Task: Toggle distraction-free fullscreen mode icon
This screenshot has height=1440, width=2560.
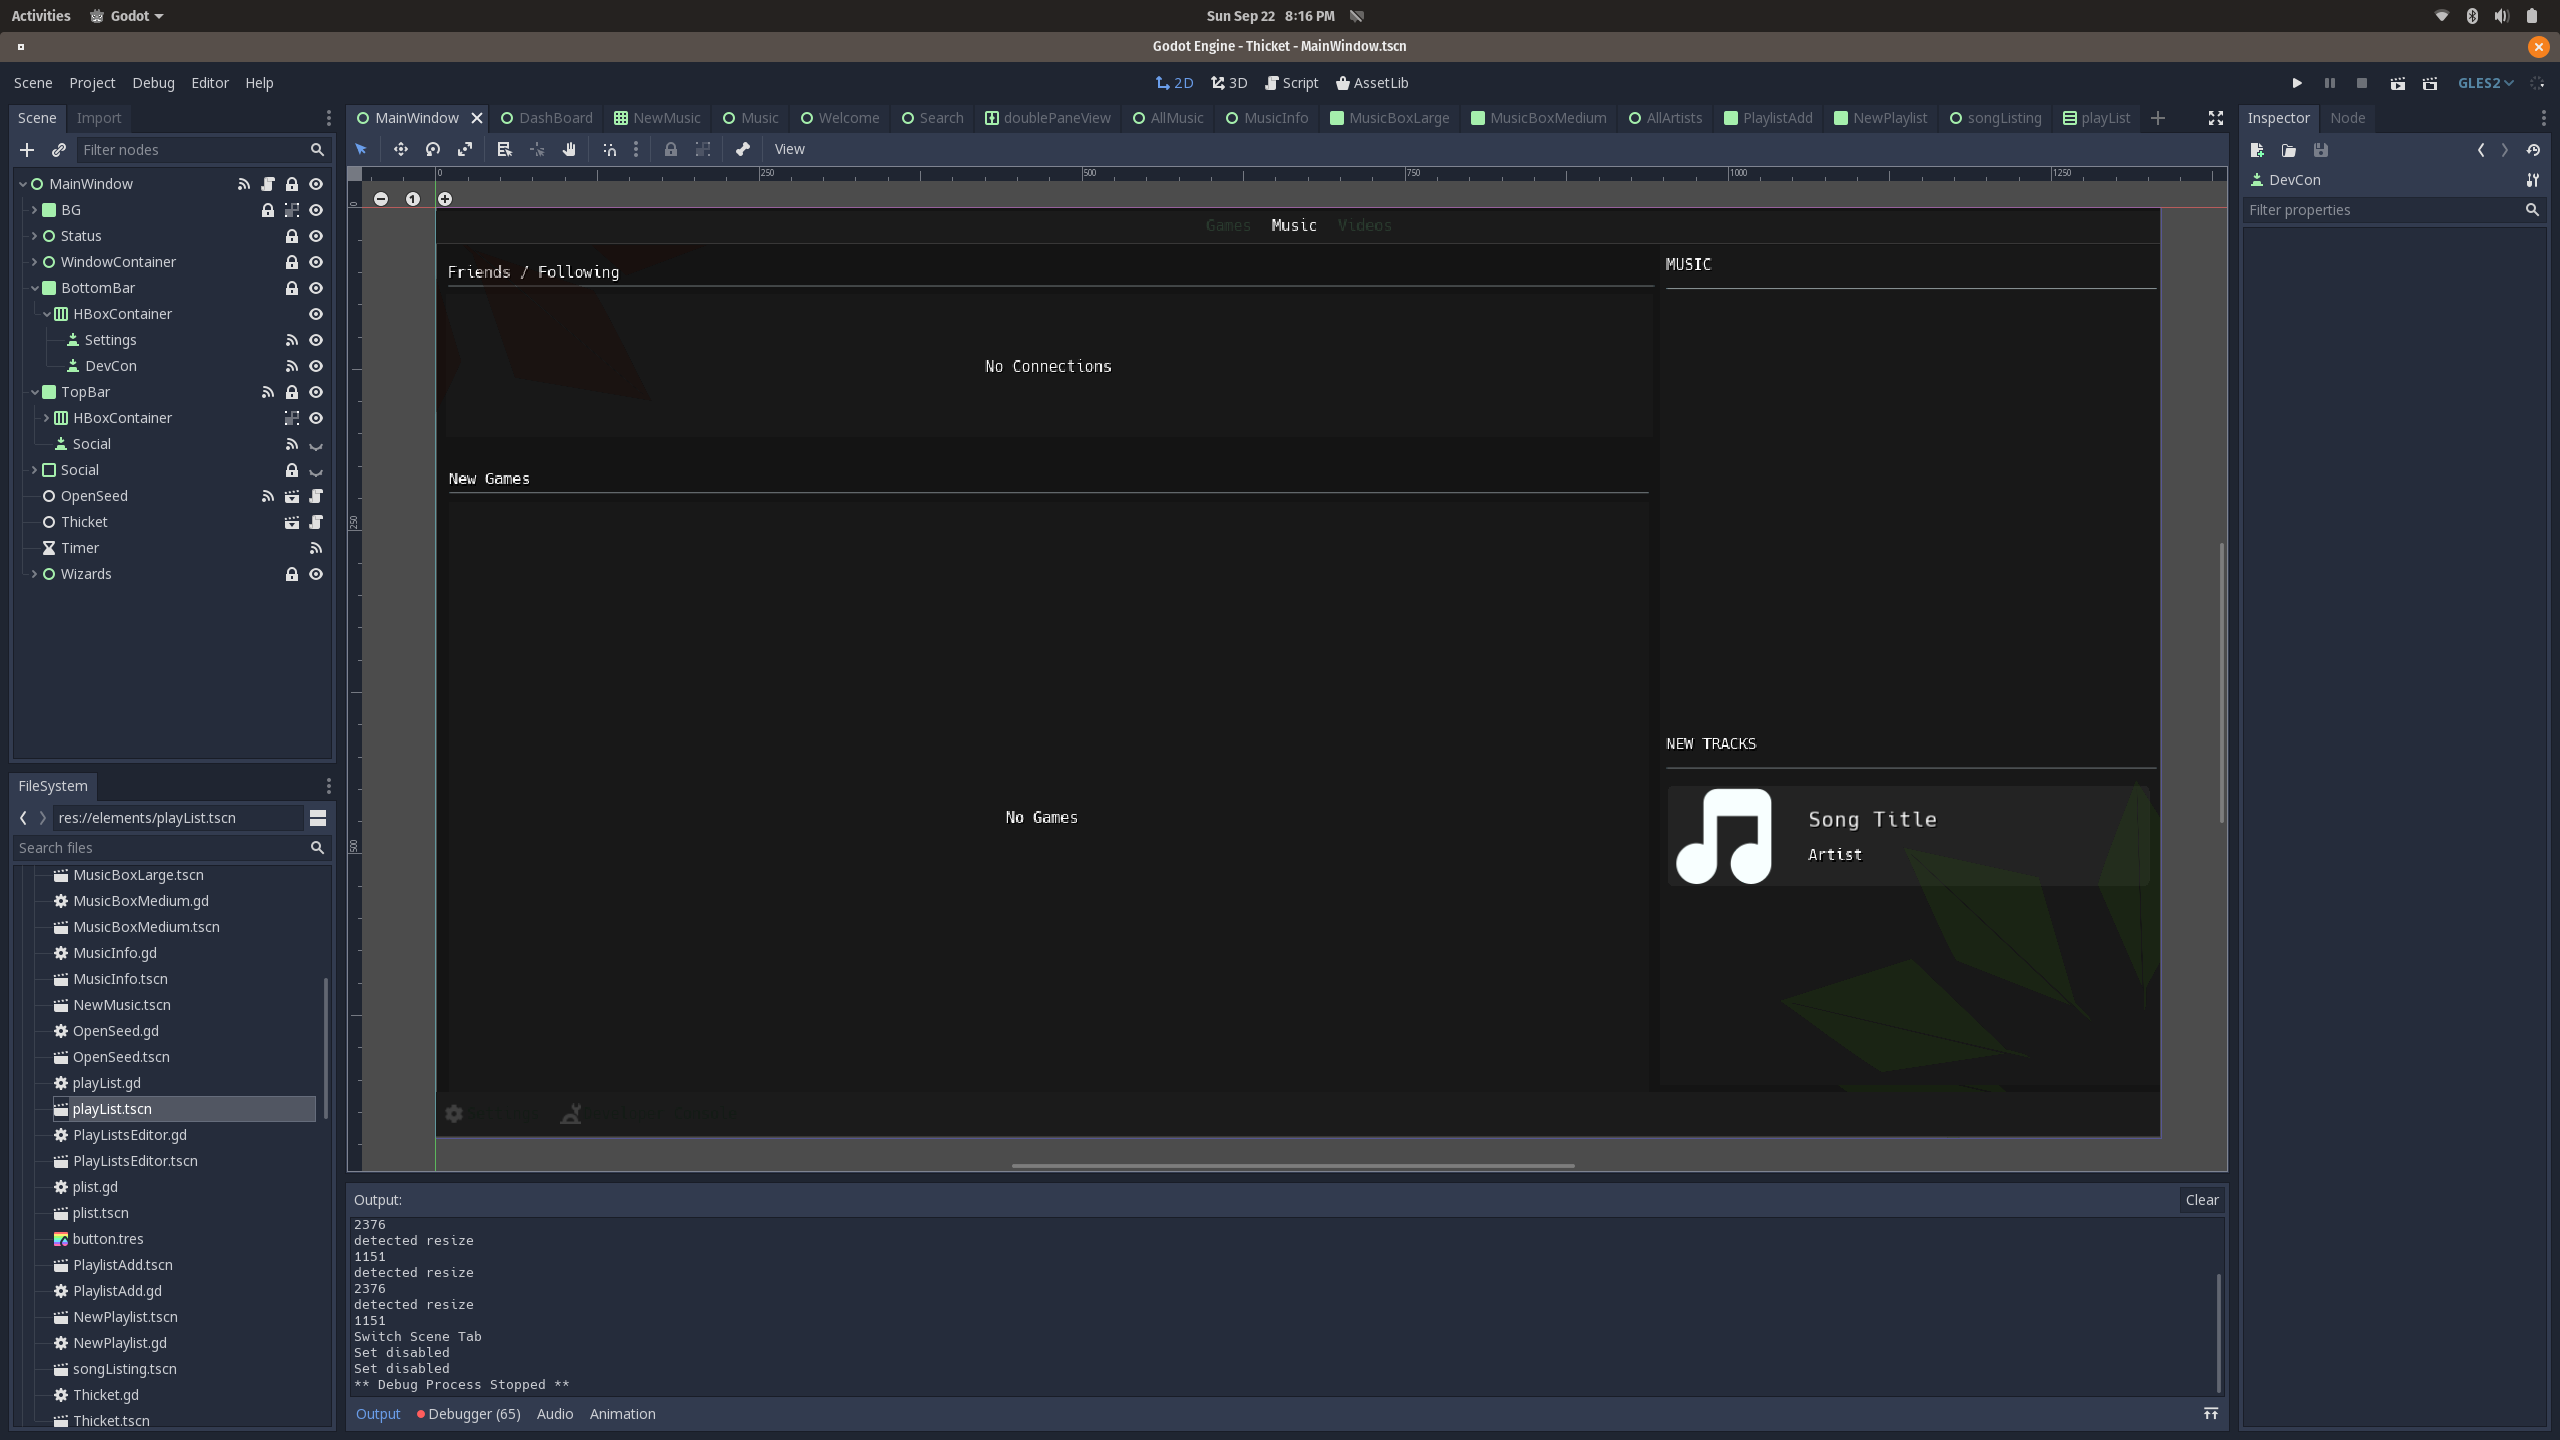Action: tap(2216, 118)
